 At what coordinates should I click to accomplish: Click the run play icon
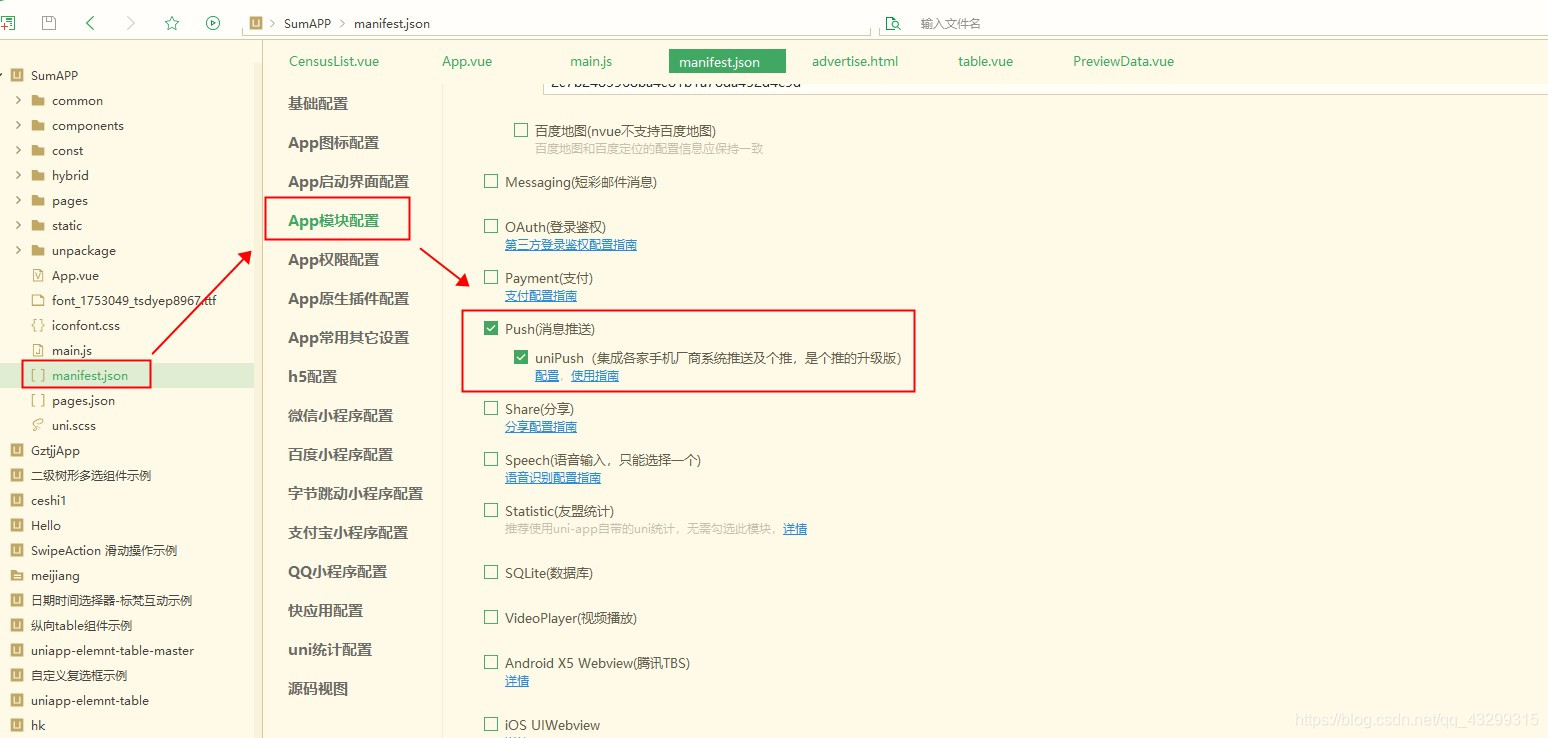pos(213,22)
